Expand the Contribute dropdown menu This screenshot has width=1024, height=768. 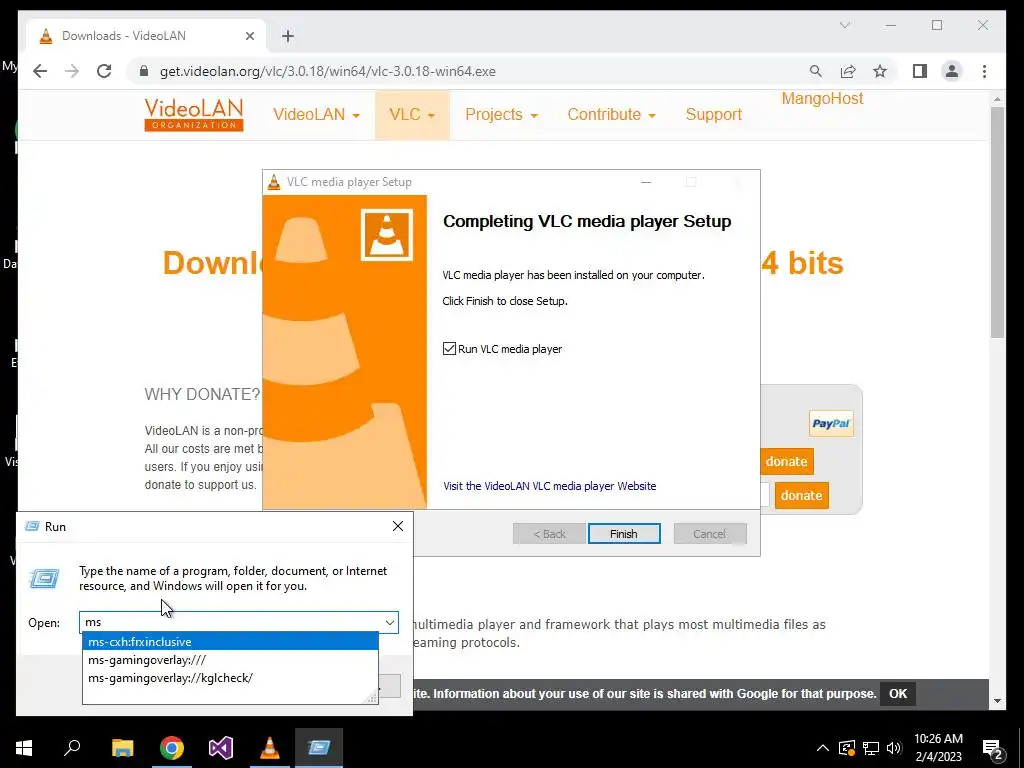tap(611, 115)
